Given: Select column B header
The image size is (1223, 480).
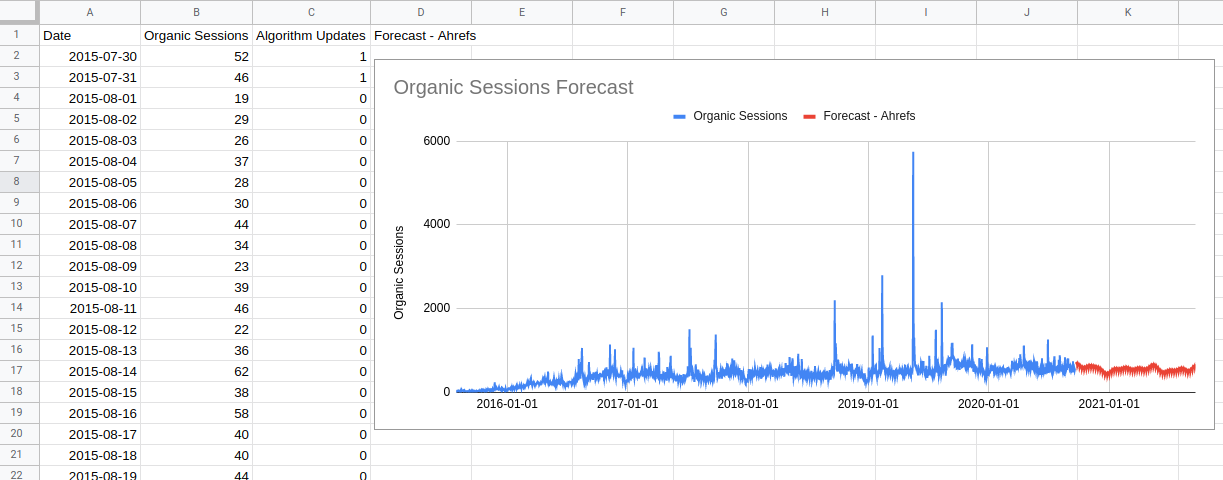Looking at the screenshot, I should point(196,12).
